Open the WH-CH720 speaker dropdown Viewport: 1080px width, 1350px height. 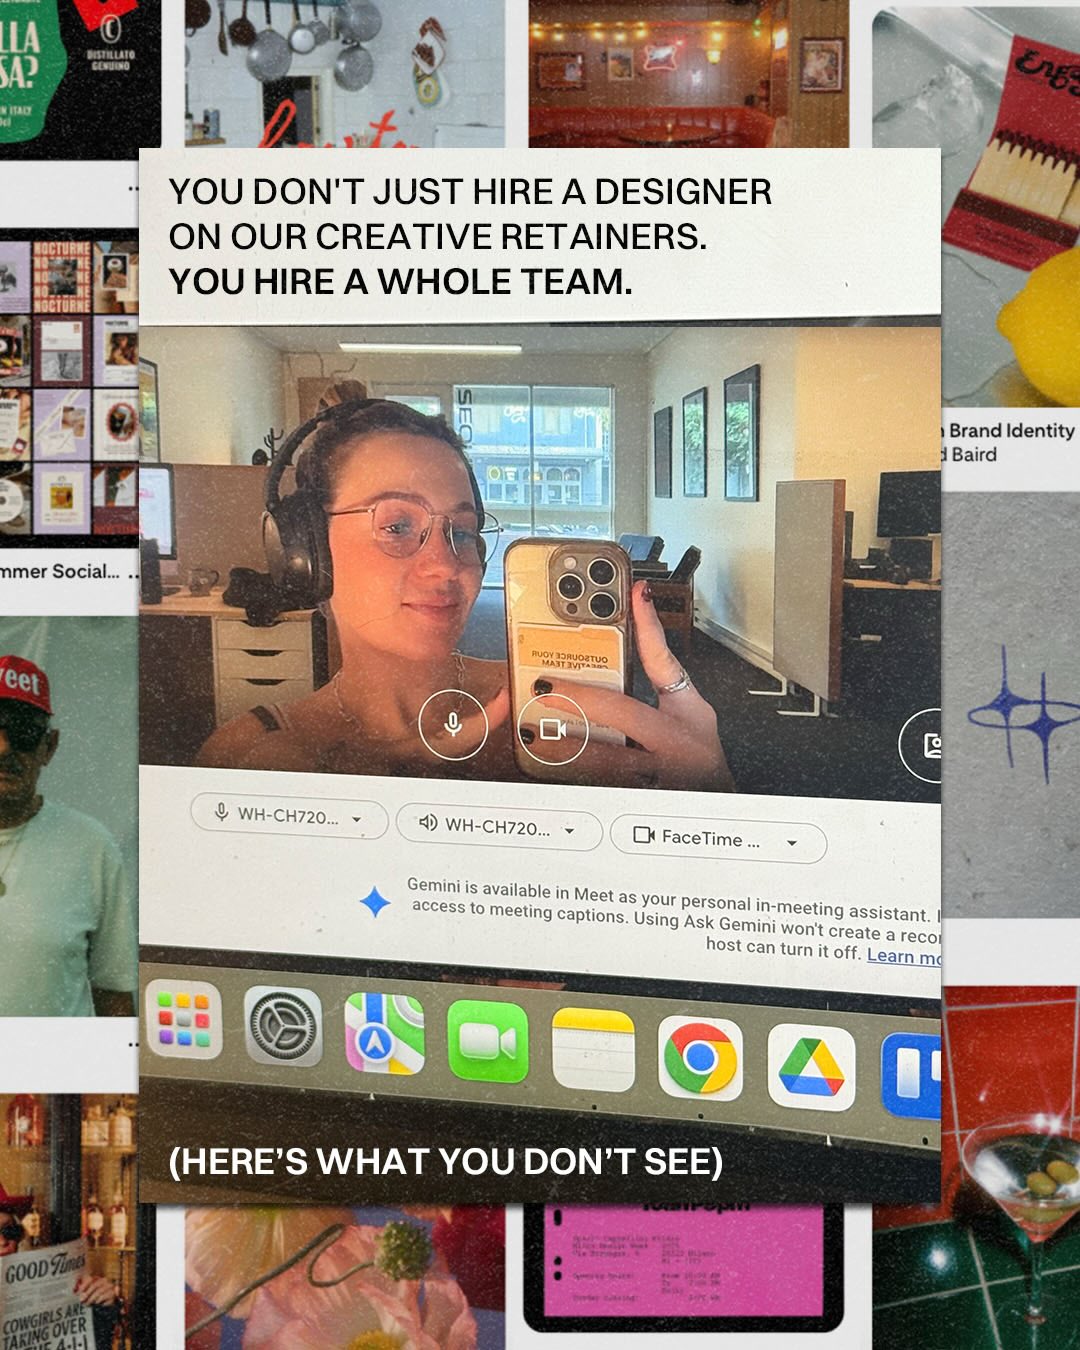[x=499, y=827]
